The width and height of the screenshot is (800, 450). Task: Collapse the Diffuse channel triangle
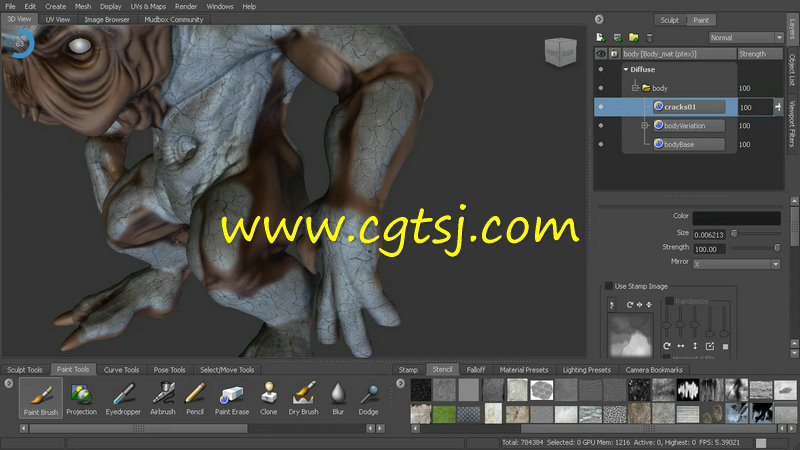pyautogui.click(x=626, y=69)
